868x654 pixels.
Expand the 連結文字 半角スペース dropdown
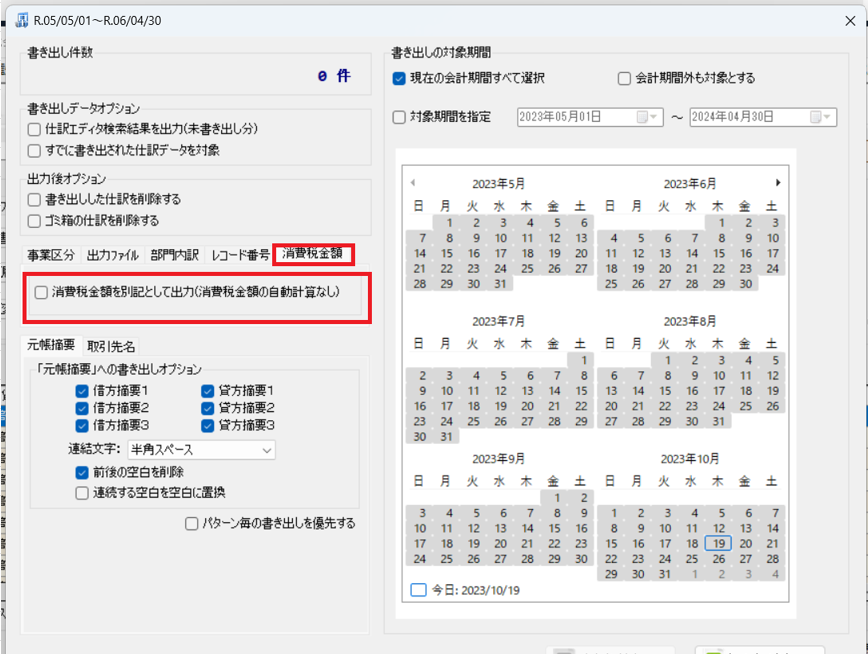click(267, 450)
